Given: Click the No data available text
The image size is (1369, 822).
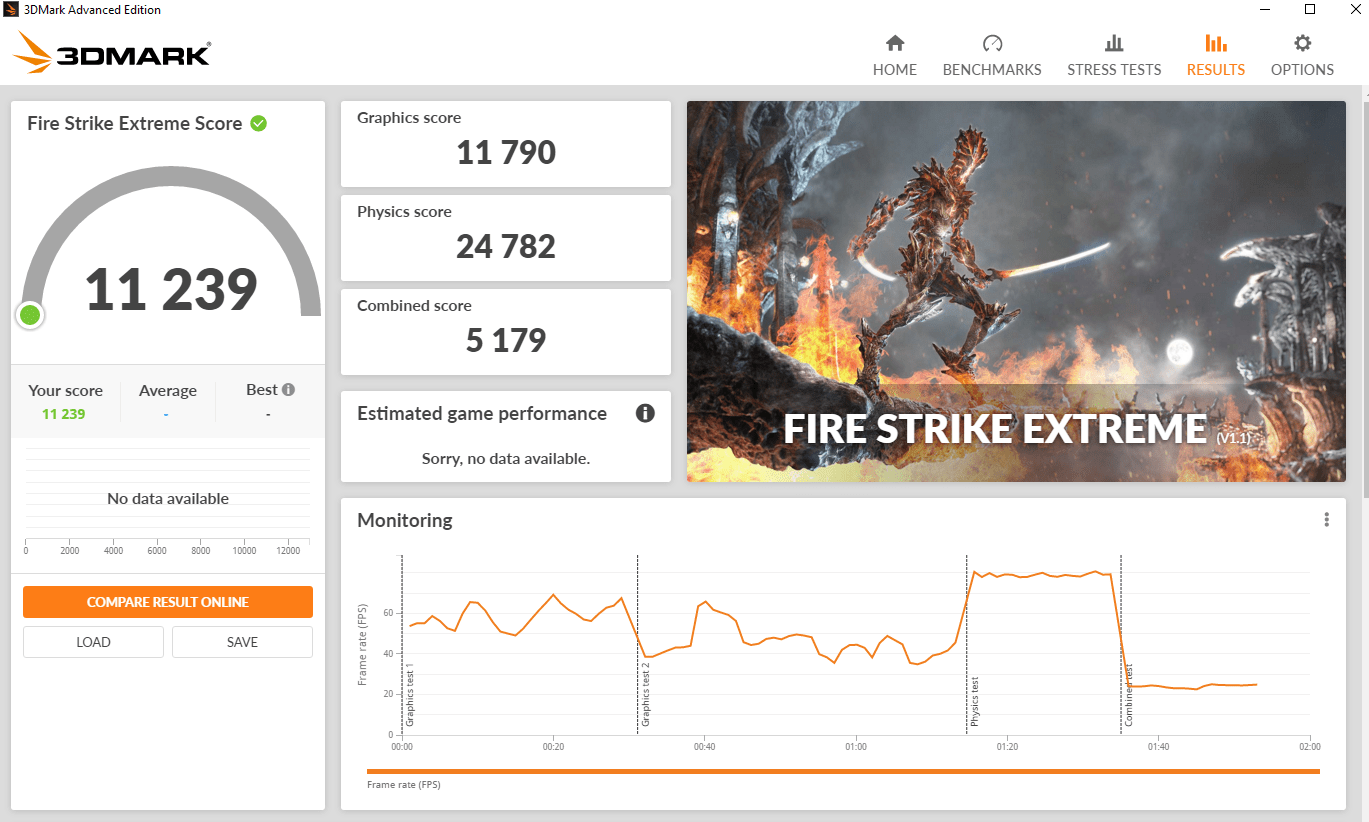Looking at the screenshot, I should click(x=168, y=498).
